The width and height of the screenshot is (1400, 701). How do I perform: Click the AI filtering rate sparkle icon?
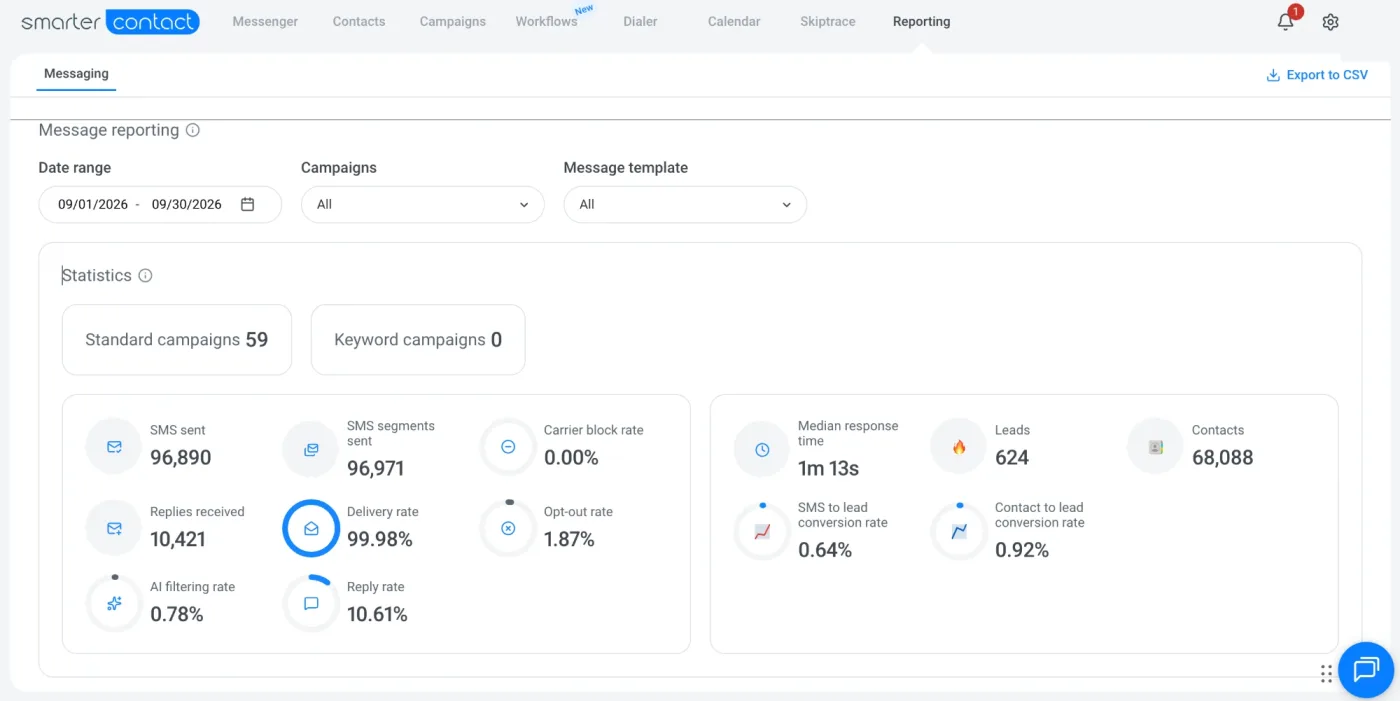(114, 604)
